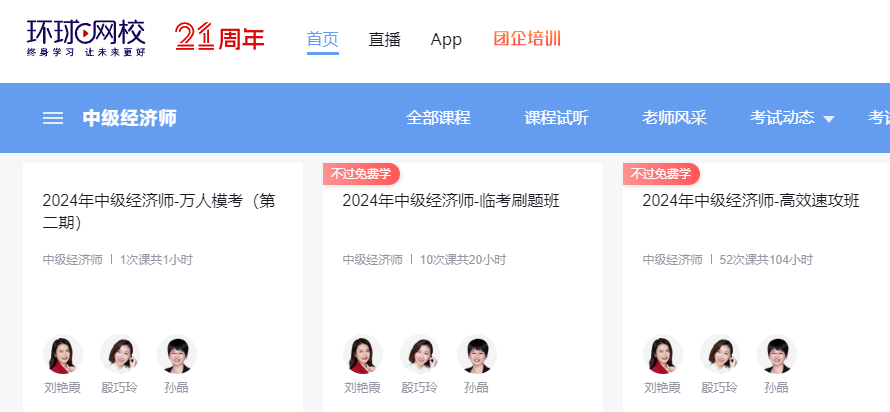Click 孙晶's avatar in the 高效速攻班 card

pos(777,354)
